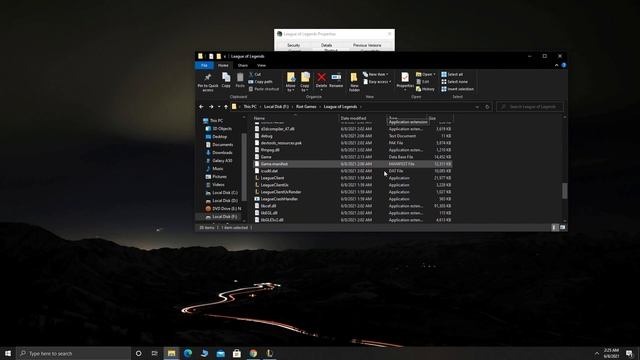Click Select none in the ribbon
Image resolution: width=640 pixels, height=360 pixels.
[454, 82]
